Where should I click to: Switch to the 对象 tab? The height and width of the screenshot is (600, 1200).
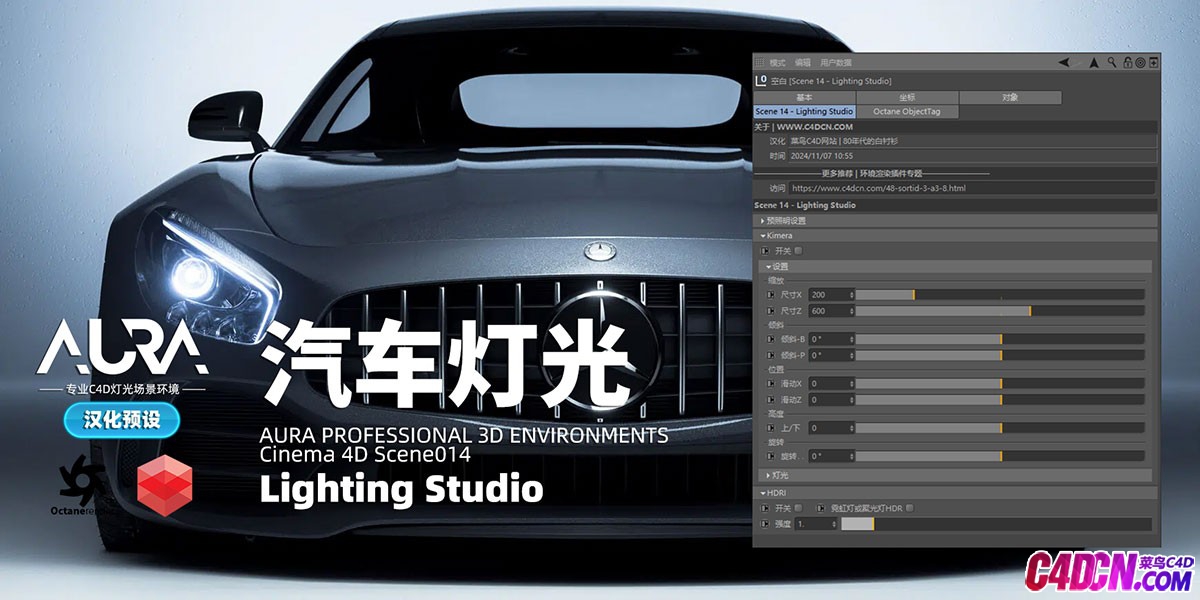click(1010, 98)
